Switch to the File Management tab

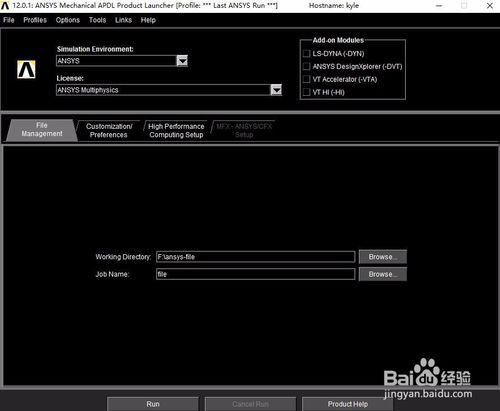tap(42, 130)
